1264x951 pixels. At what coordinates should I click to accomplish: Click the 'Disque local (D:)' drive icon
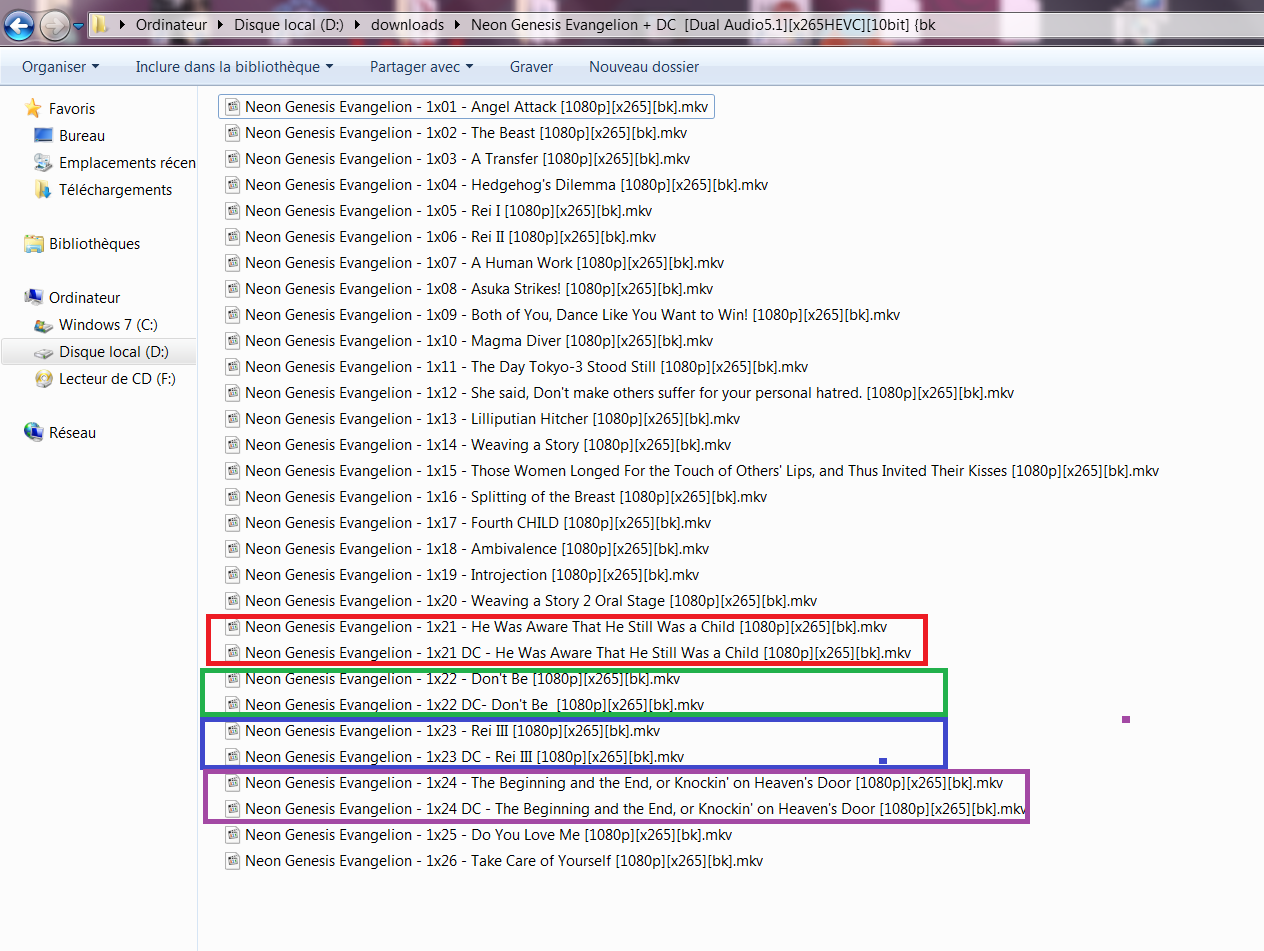click(43, 352)
